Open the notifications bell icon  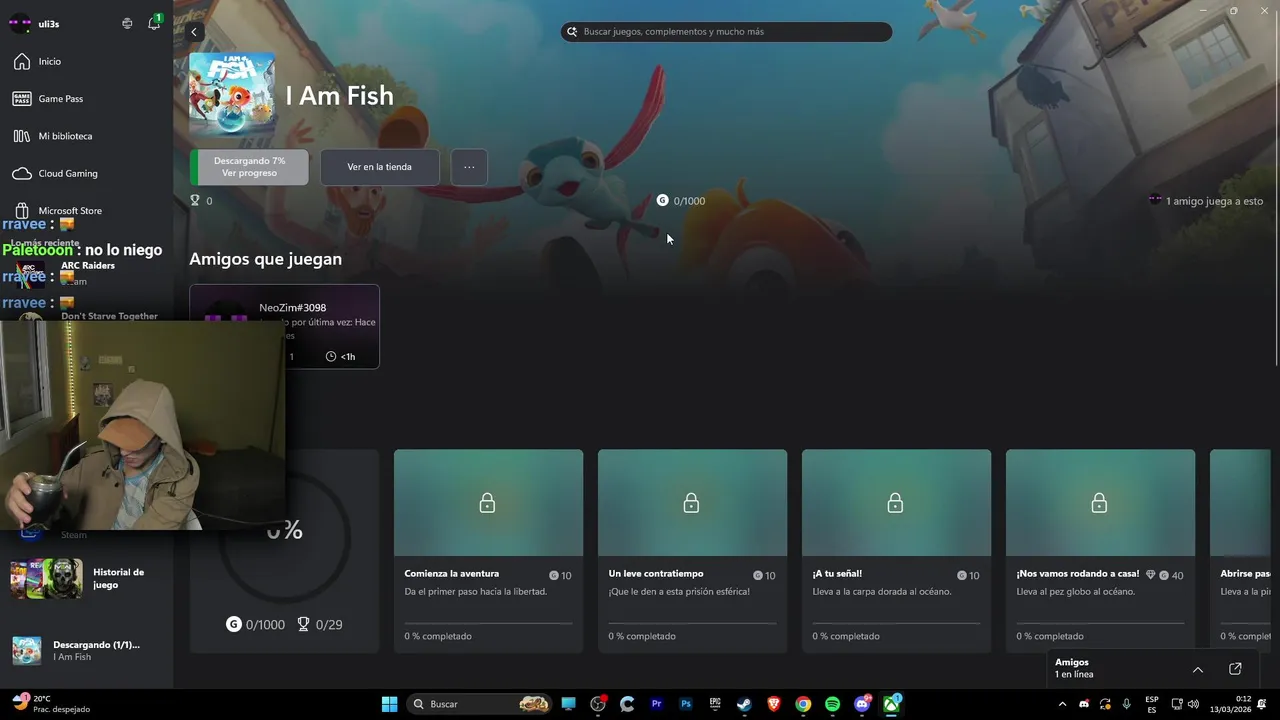pyautogui.click(x=154, y=23)
